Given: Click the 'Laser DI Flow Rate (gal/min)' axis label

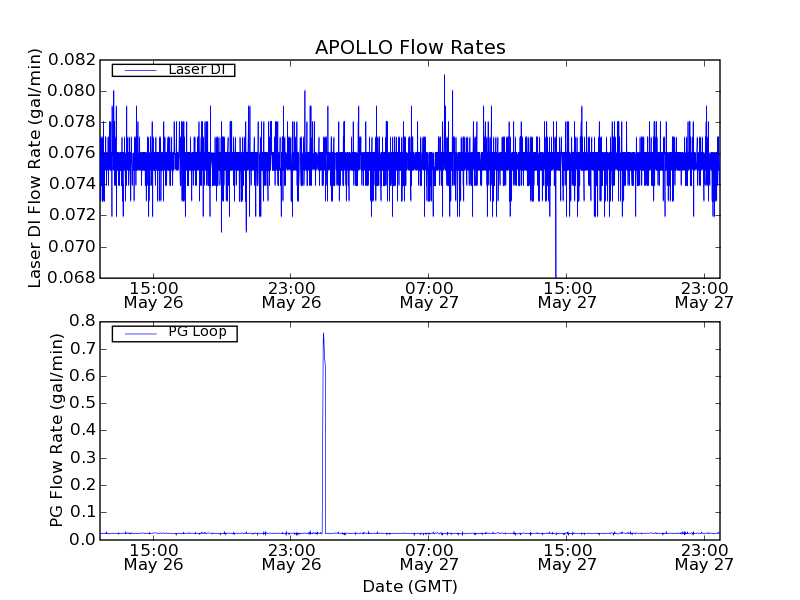Looking at the screenshot, I should pyautogui.click(x=35, y=168).
